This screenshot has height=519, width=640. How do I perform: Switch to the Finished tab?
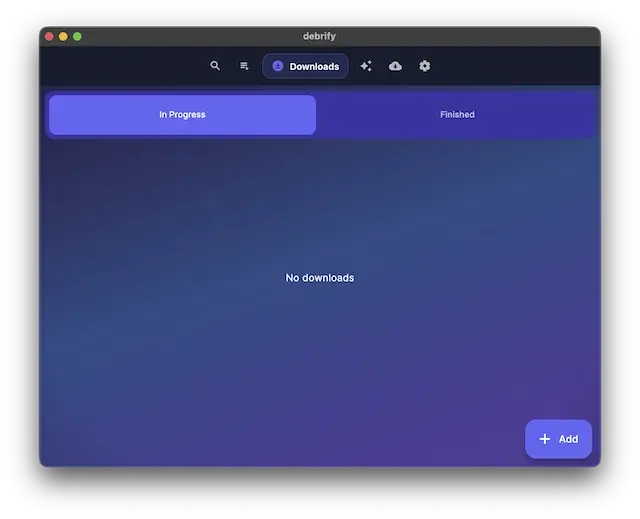click(457, 115)
